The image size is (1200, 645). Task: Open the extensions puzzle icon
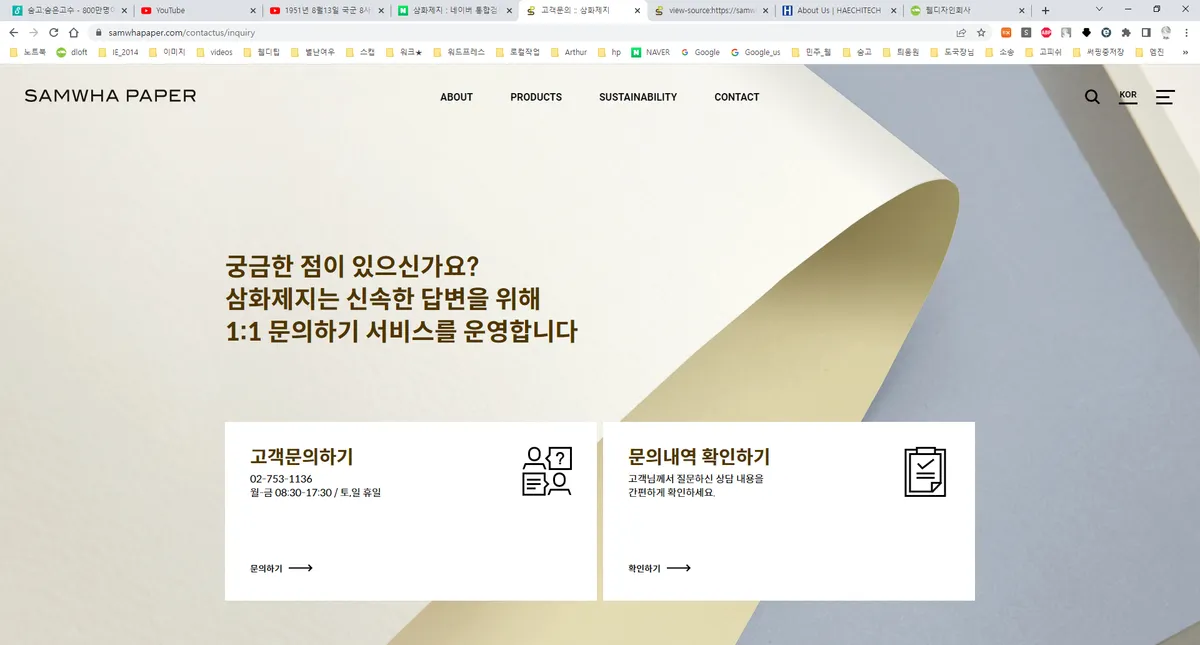tap(1126, 32)
